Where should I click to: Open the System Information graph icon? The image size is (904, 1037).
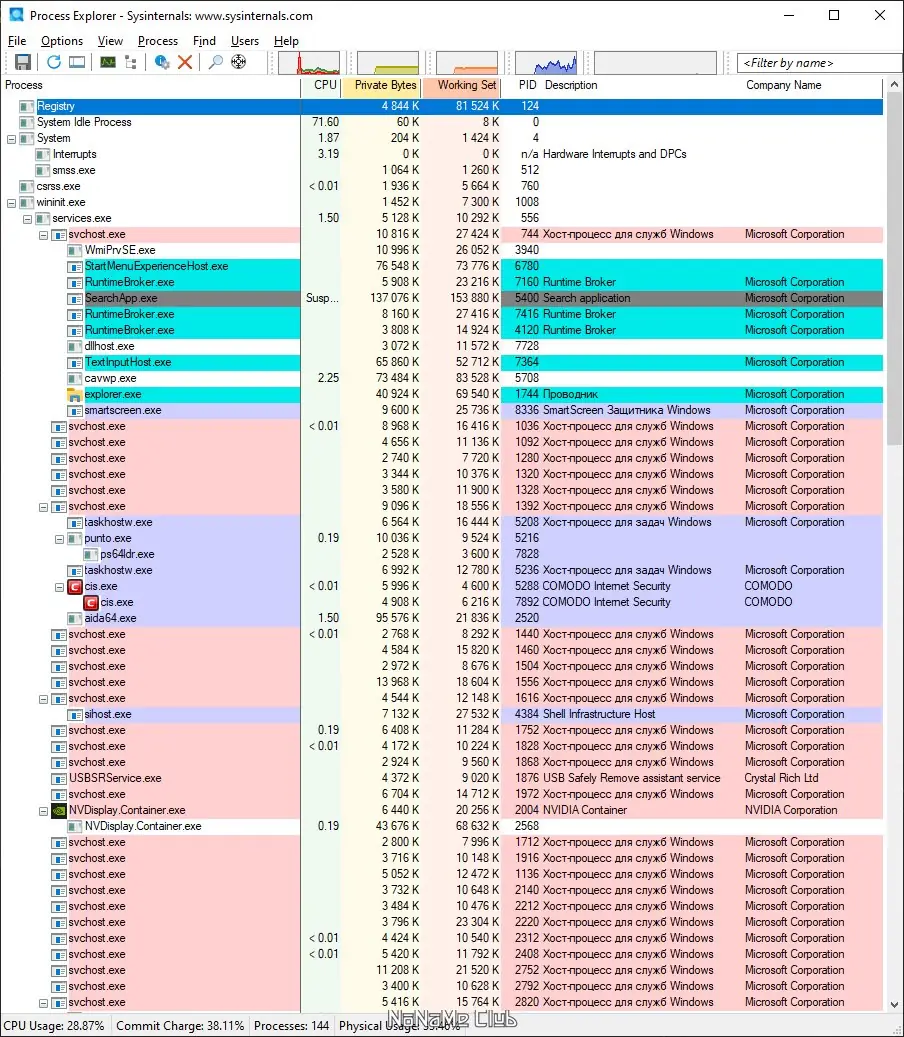[x=108, y=62]
